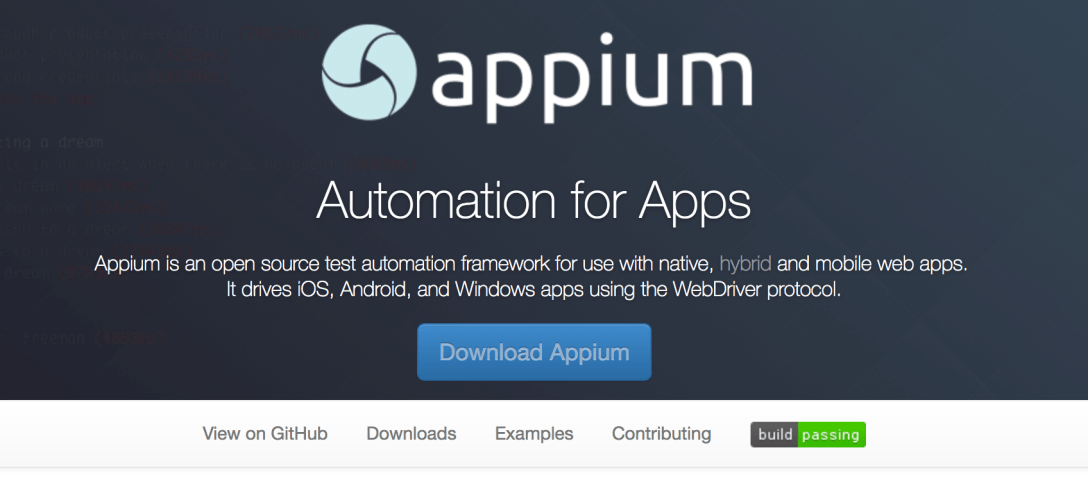Image resolution: width=1088 pixels, height=491 pixels.
Task: Go to the Downloads nav item
Action: click(x=411, y=434)
